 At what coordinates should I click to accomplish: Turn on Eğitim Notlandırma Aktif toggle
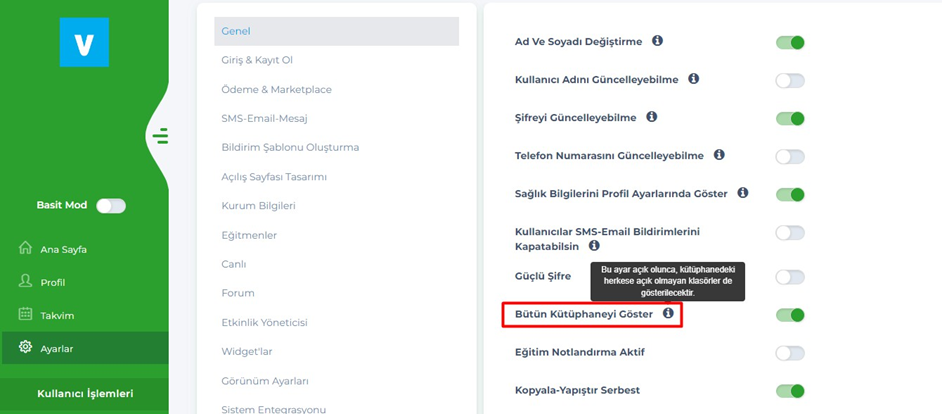point(790,353)
